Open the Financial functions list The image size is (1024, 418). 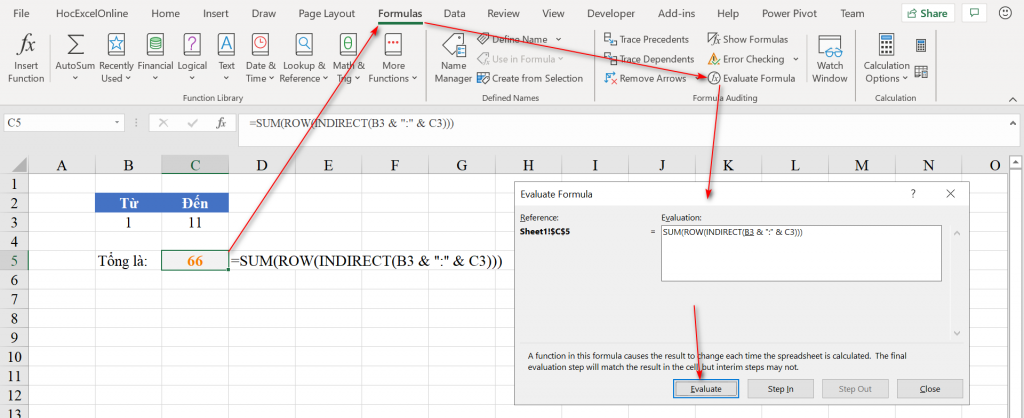click(x=155, y=59)
